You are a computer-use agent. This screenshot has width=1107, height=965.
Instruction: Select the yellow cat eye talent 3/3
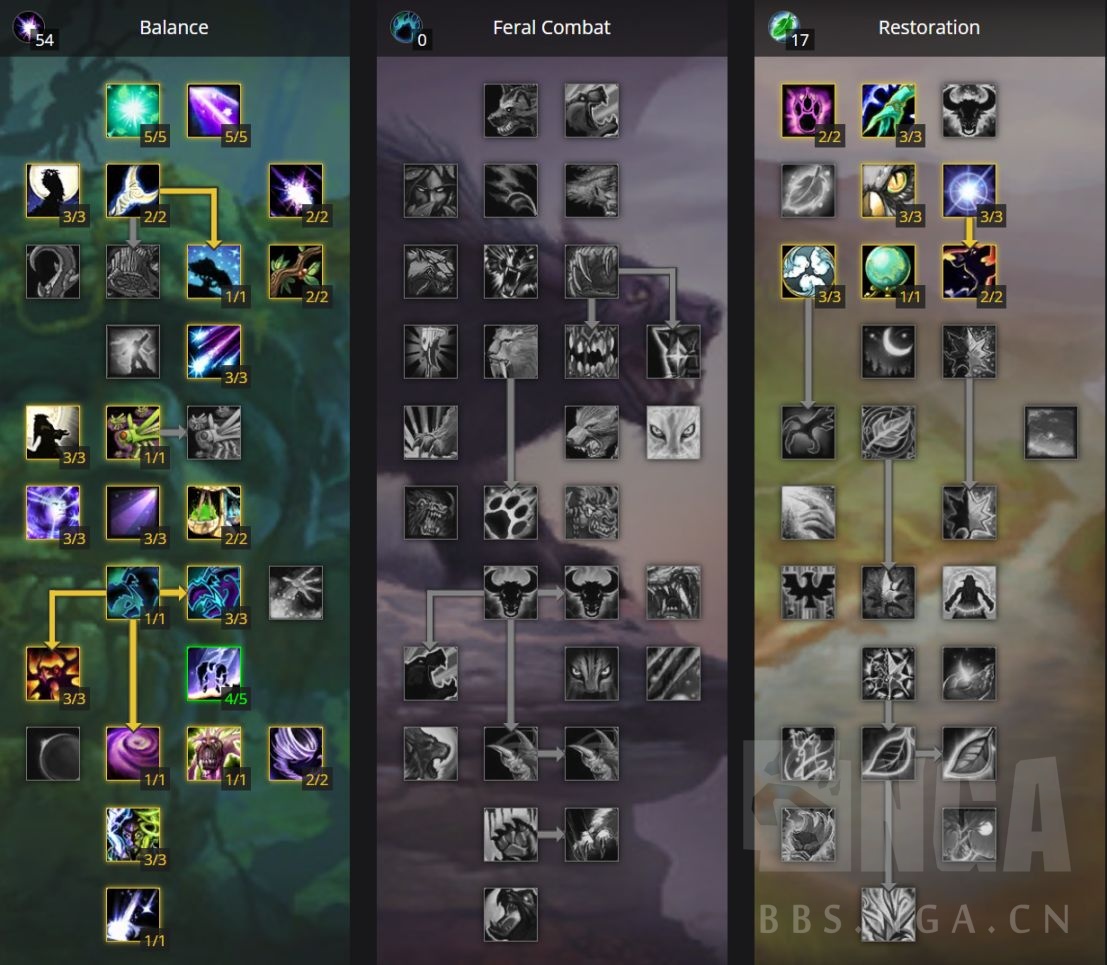click(888, 191)
